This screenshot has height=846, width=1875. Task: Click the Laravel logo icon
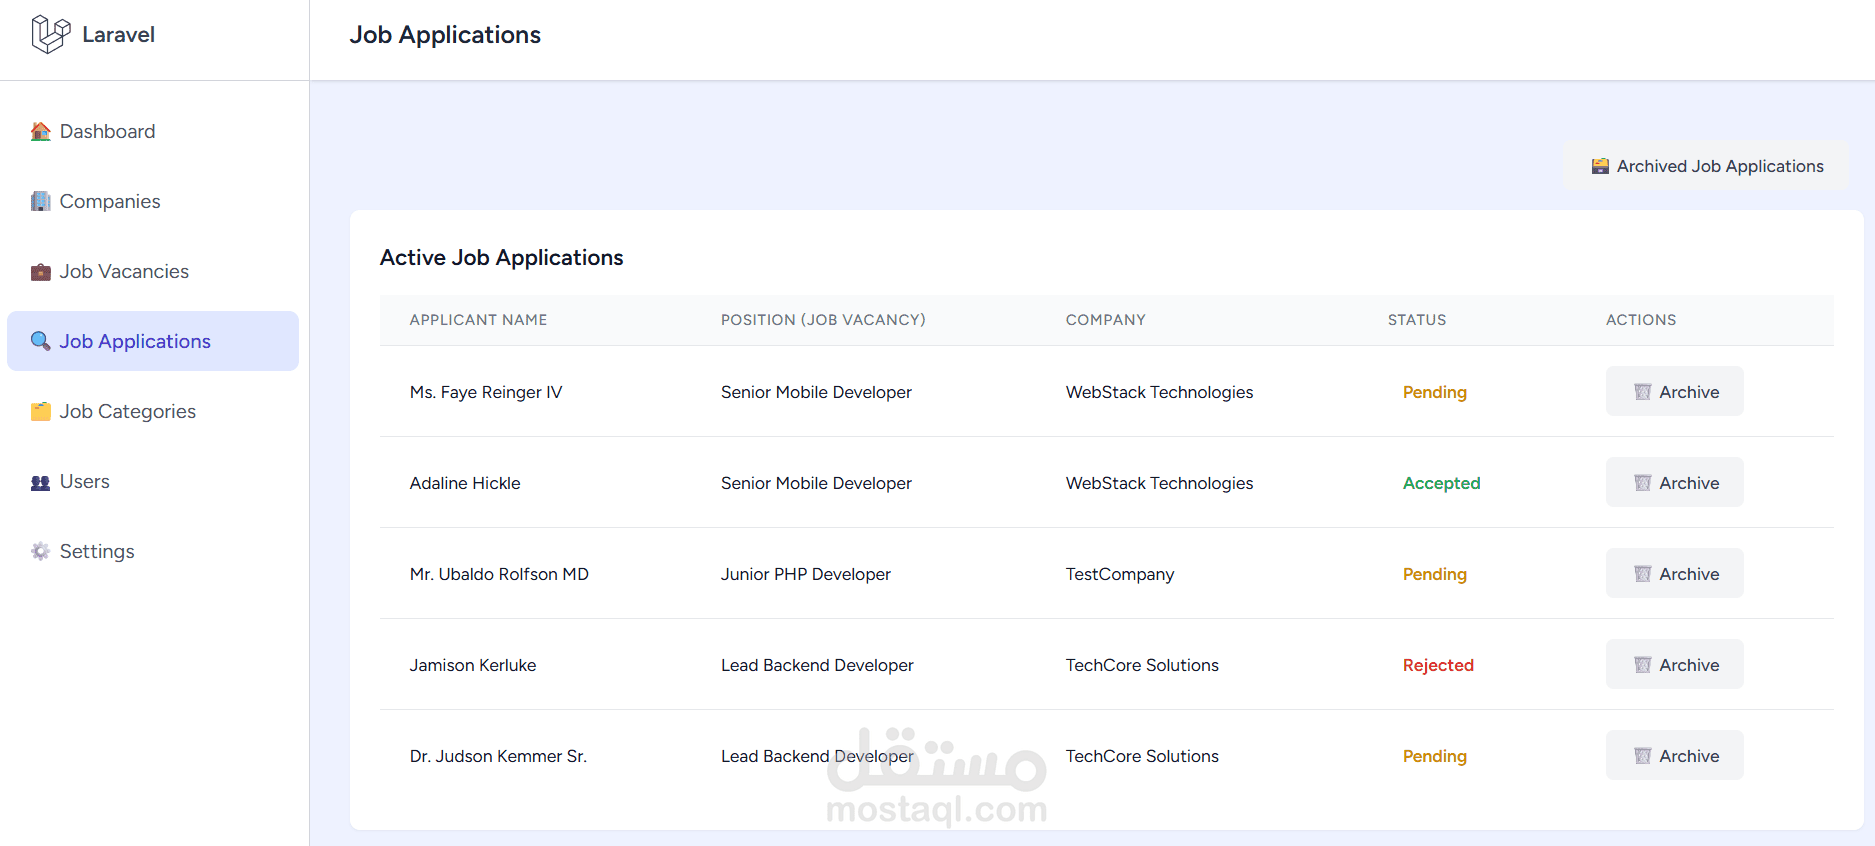pyautogui.click(x=50, y=34)
